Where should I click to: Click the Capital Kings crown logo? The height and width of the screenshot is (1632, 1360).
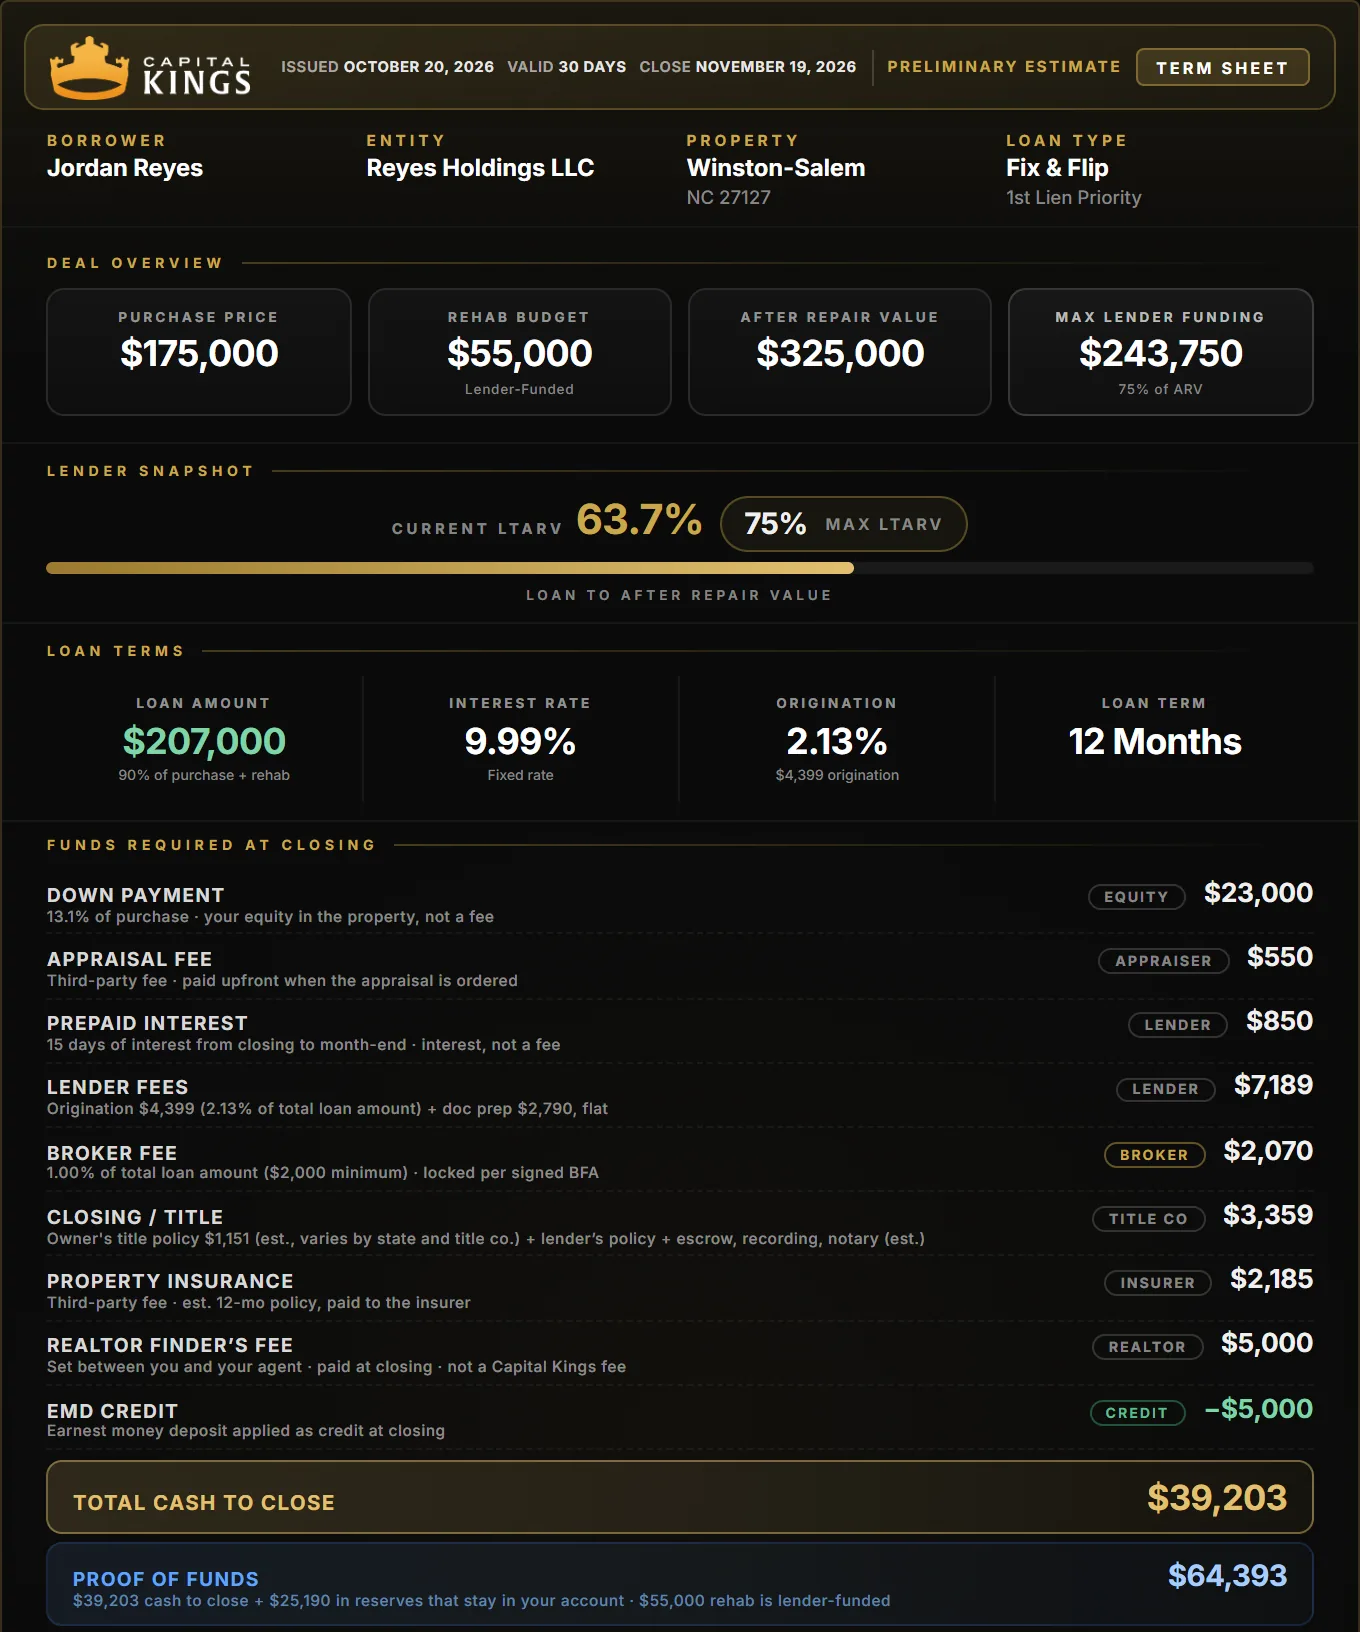point(90,68)
